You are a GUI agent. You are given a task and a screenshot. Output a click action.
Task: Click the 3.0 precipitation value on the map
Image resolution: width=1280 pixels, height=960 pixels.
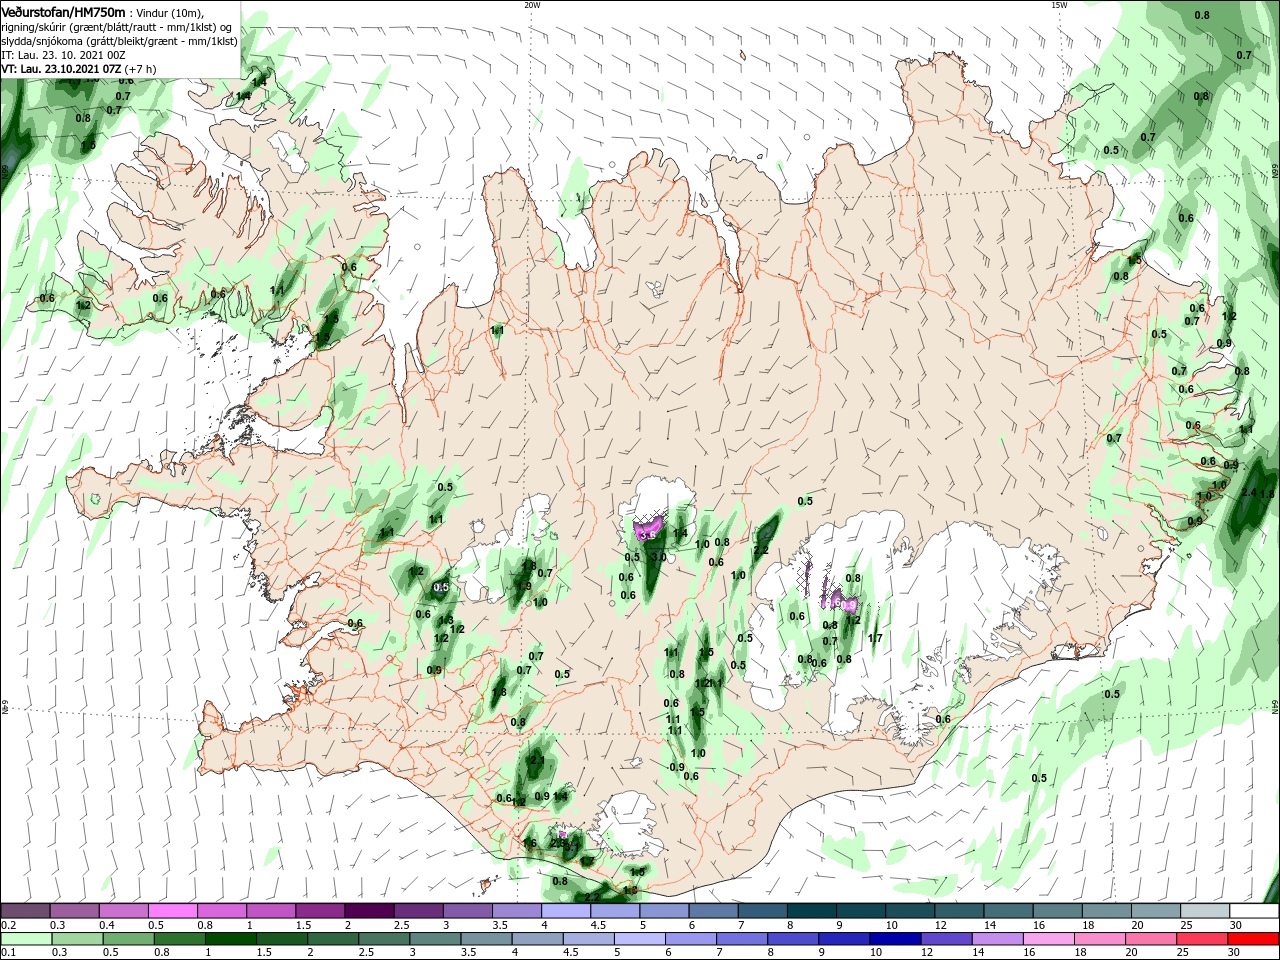pos(657,557)
